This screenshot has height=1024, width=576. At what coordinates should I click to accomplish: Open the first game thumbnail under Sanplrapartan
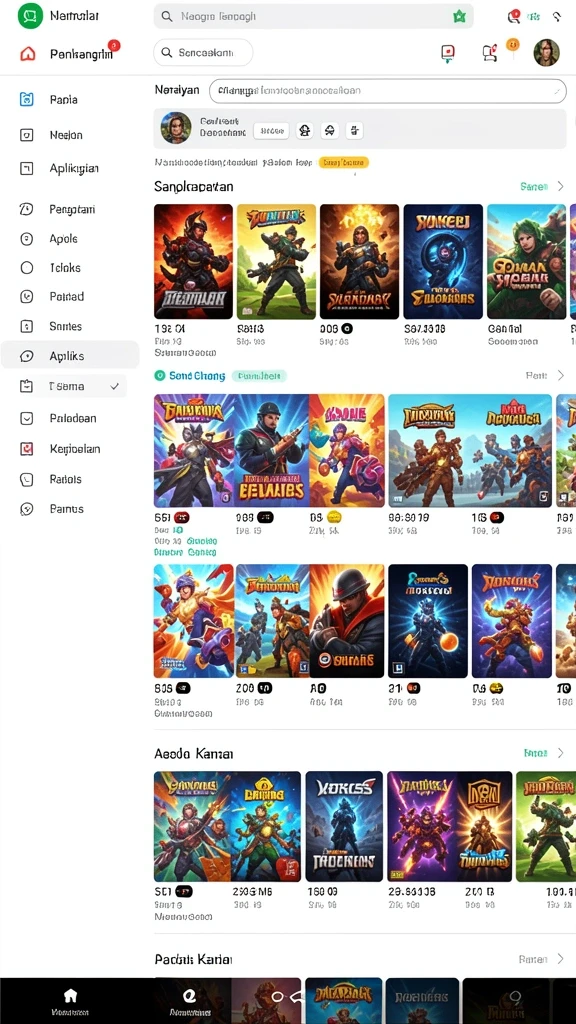pyautogui.click(x=193, y=261)
